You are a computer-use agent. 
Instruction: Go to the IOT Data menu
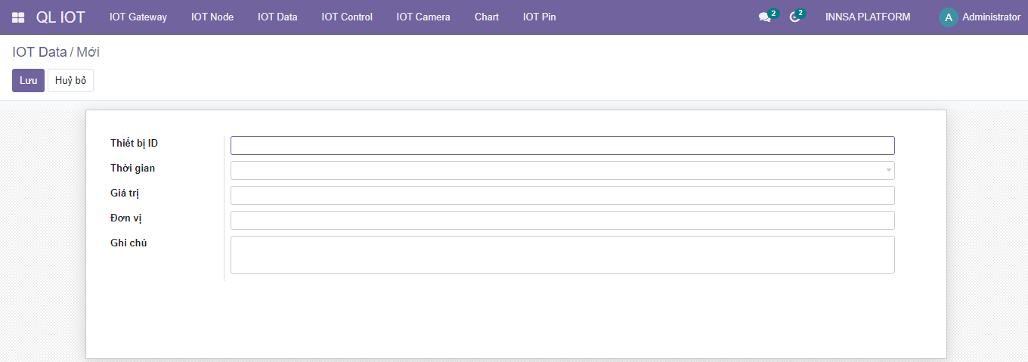tap(277, 18)
